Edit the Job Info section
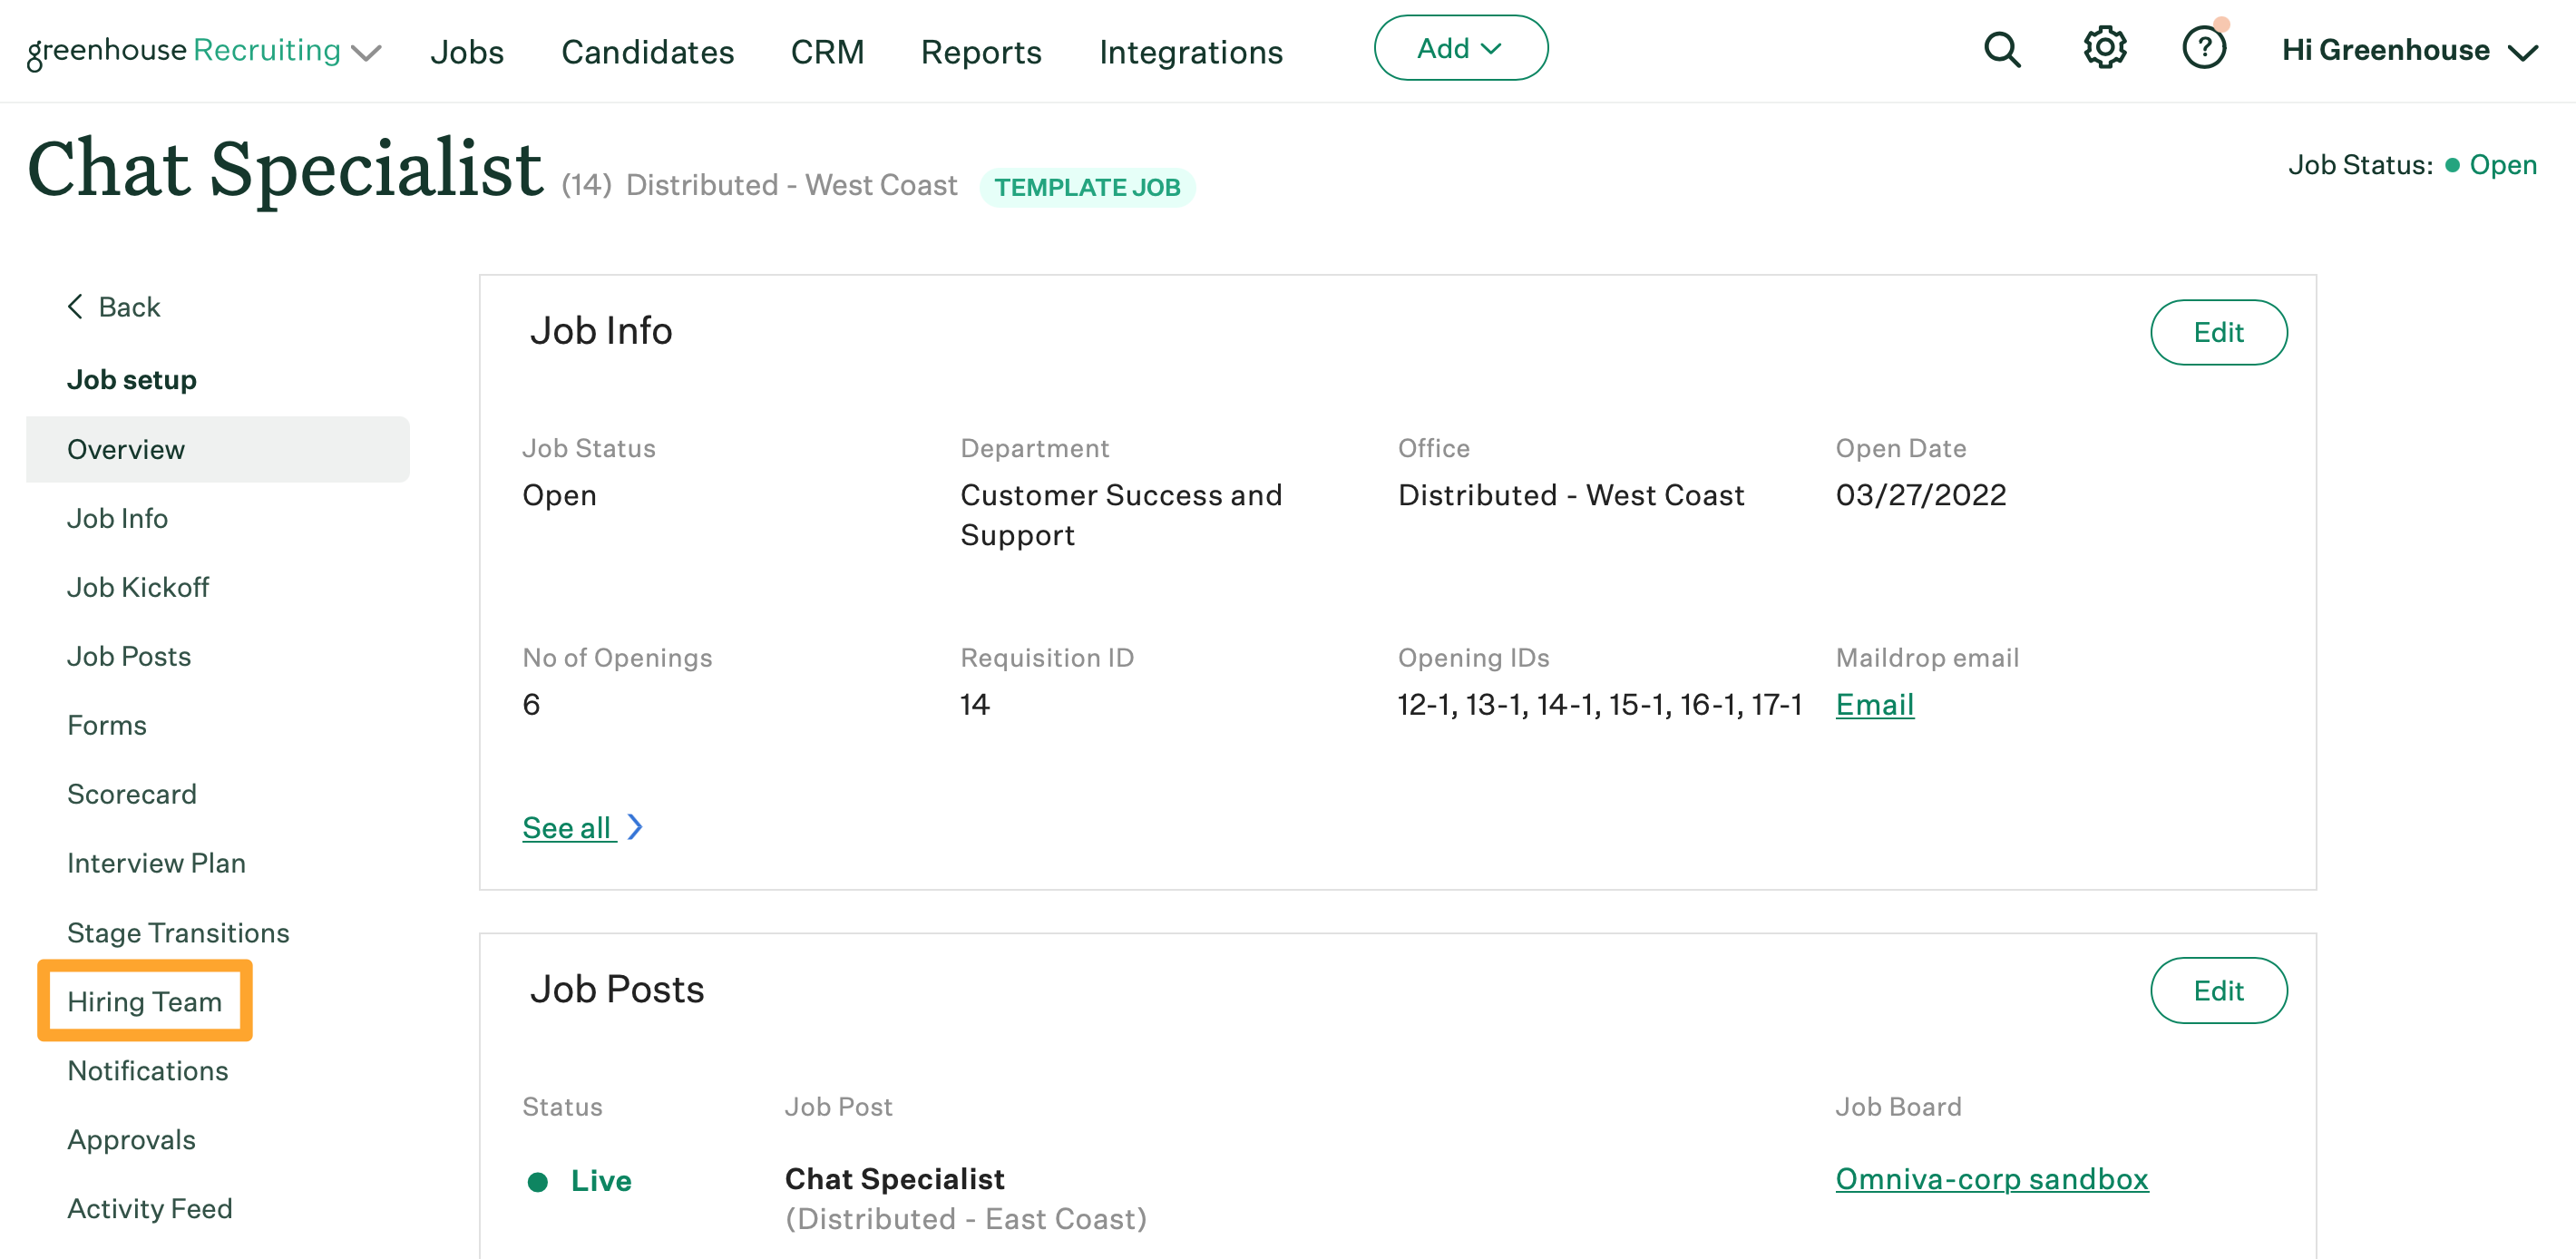Image resolution: width=2576 pixels, height=1259 pixels. [2217, 332]
